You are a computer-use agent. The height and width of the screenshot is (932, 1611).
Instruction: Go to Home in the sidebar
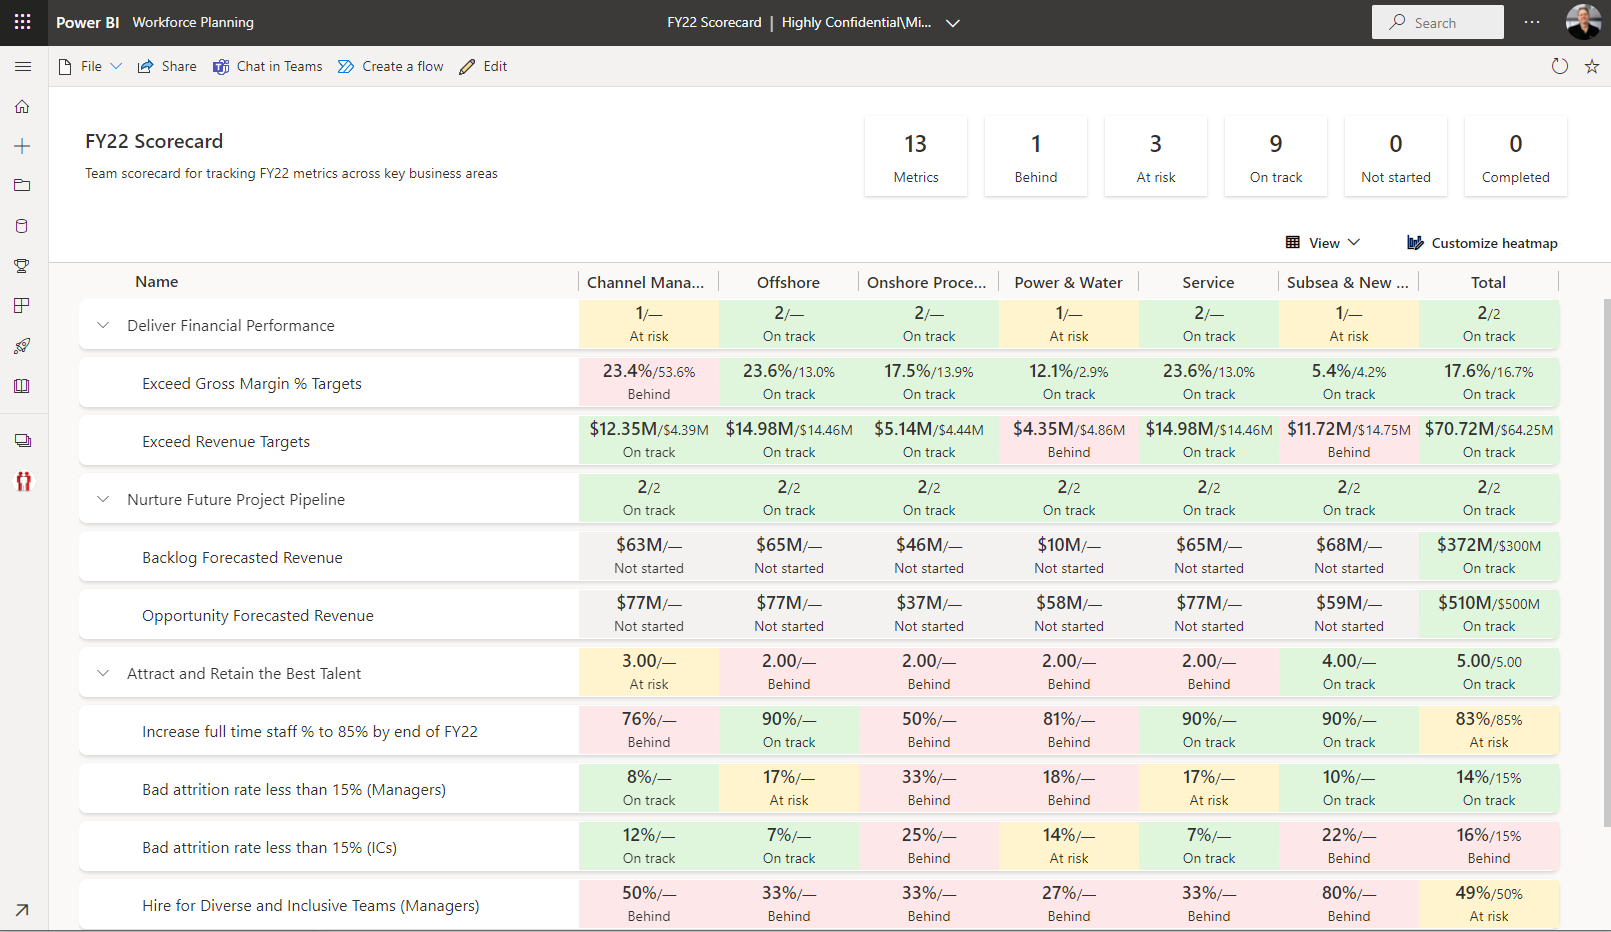pyautogui.click(x=22, y=107)
